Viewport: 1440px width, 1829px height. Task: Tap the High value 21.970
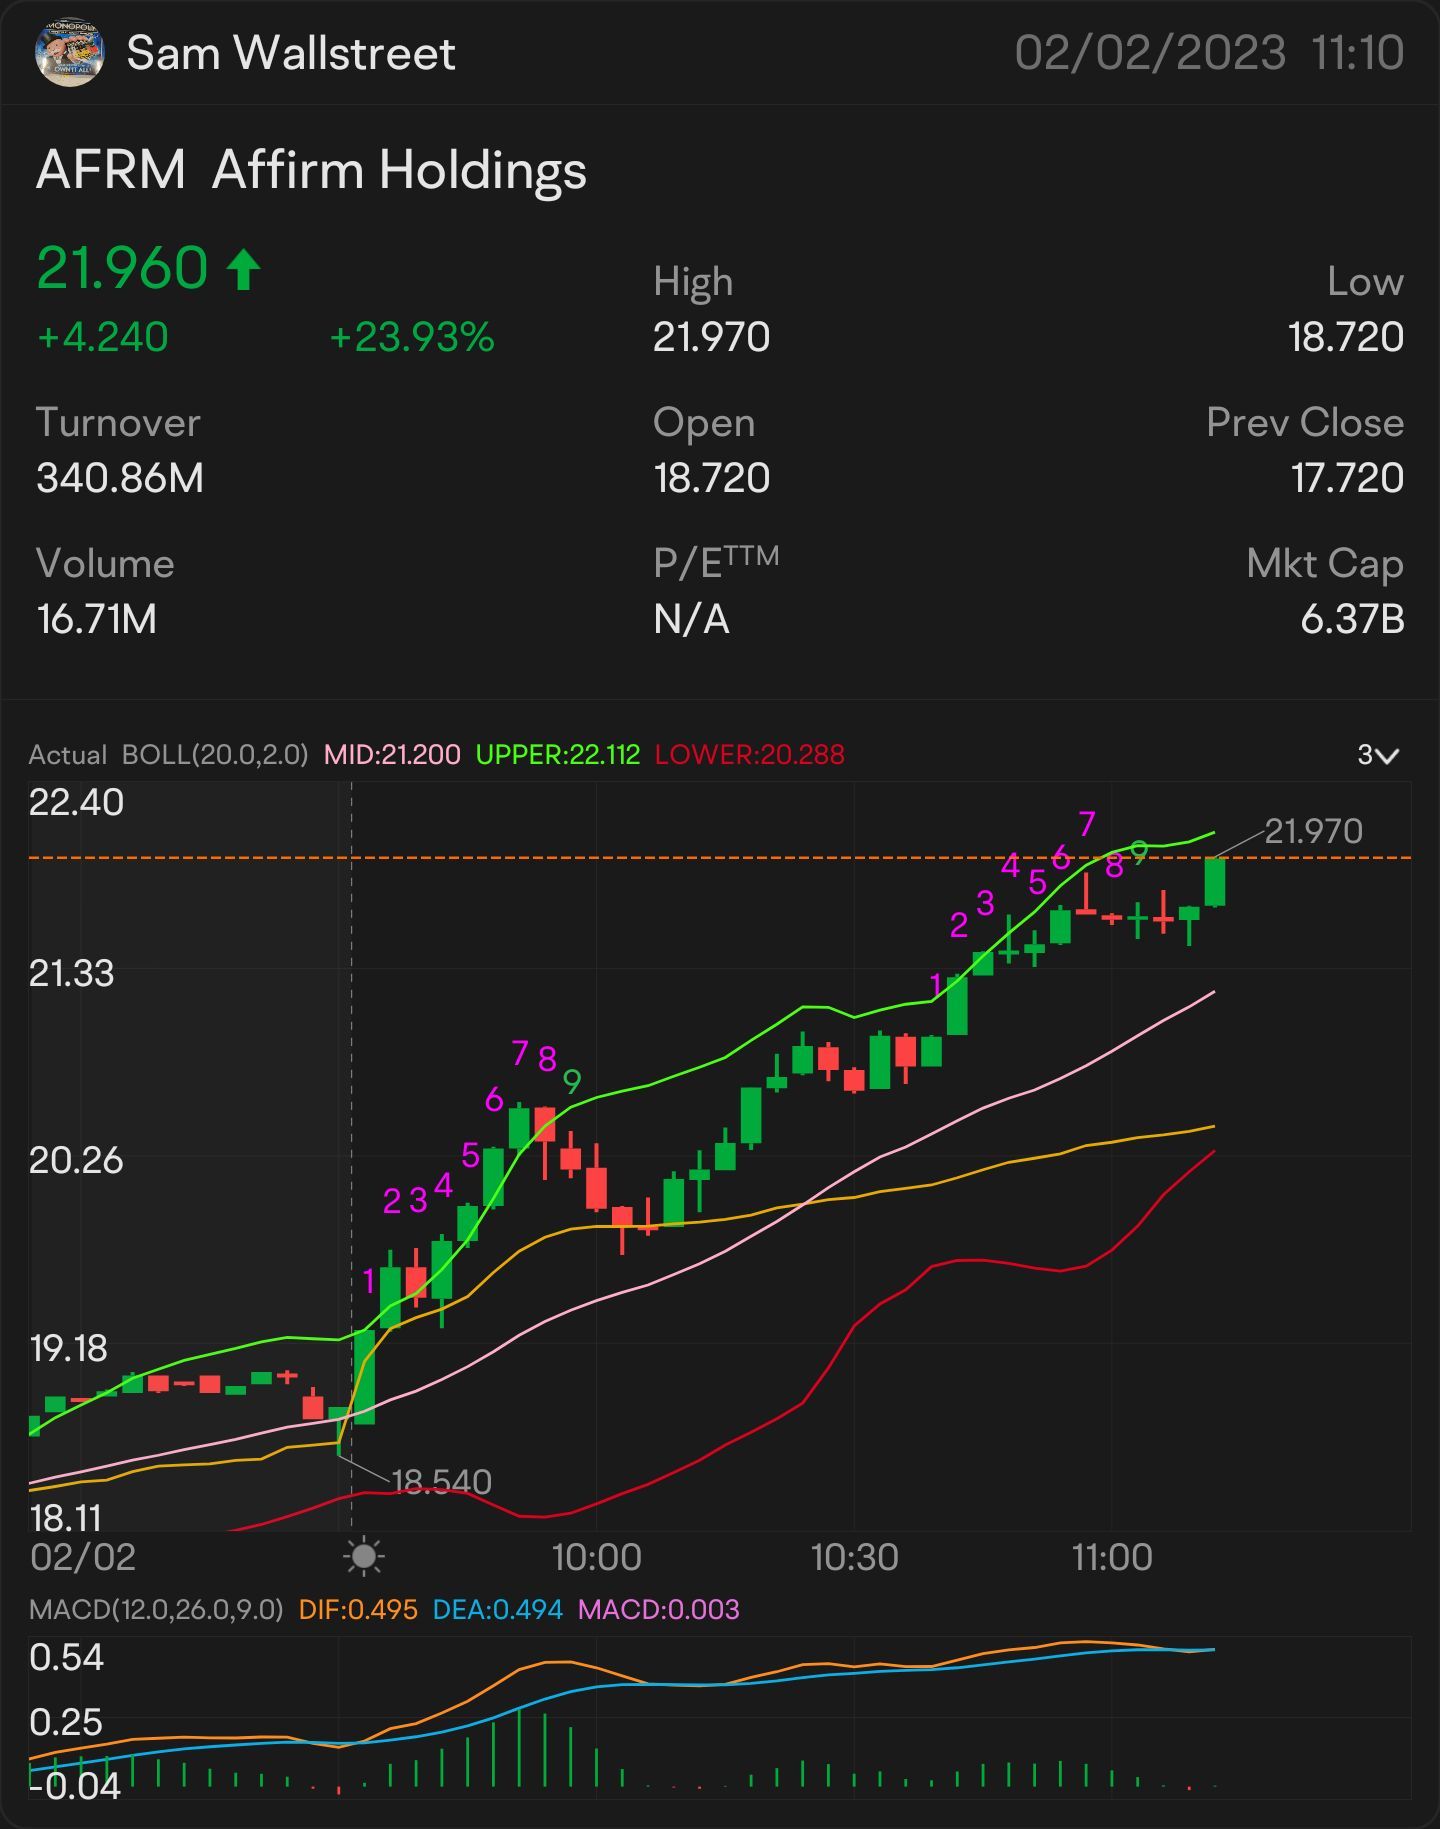(x=711, y=337)
